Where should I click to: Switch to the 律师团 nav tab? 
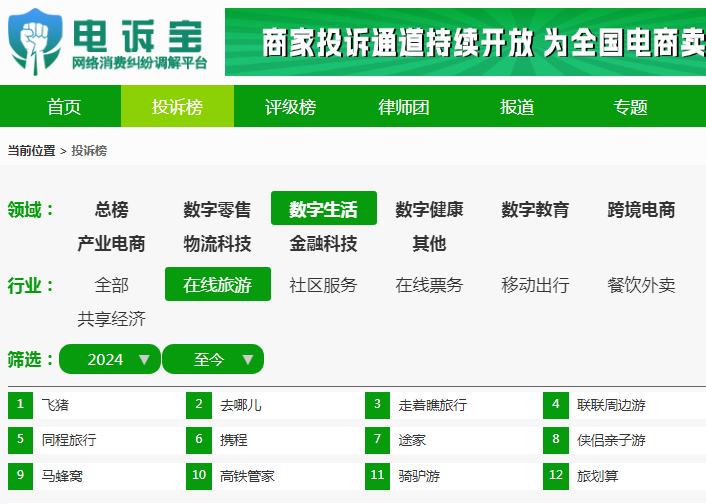[404, 106]
